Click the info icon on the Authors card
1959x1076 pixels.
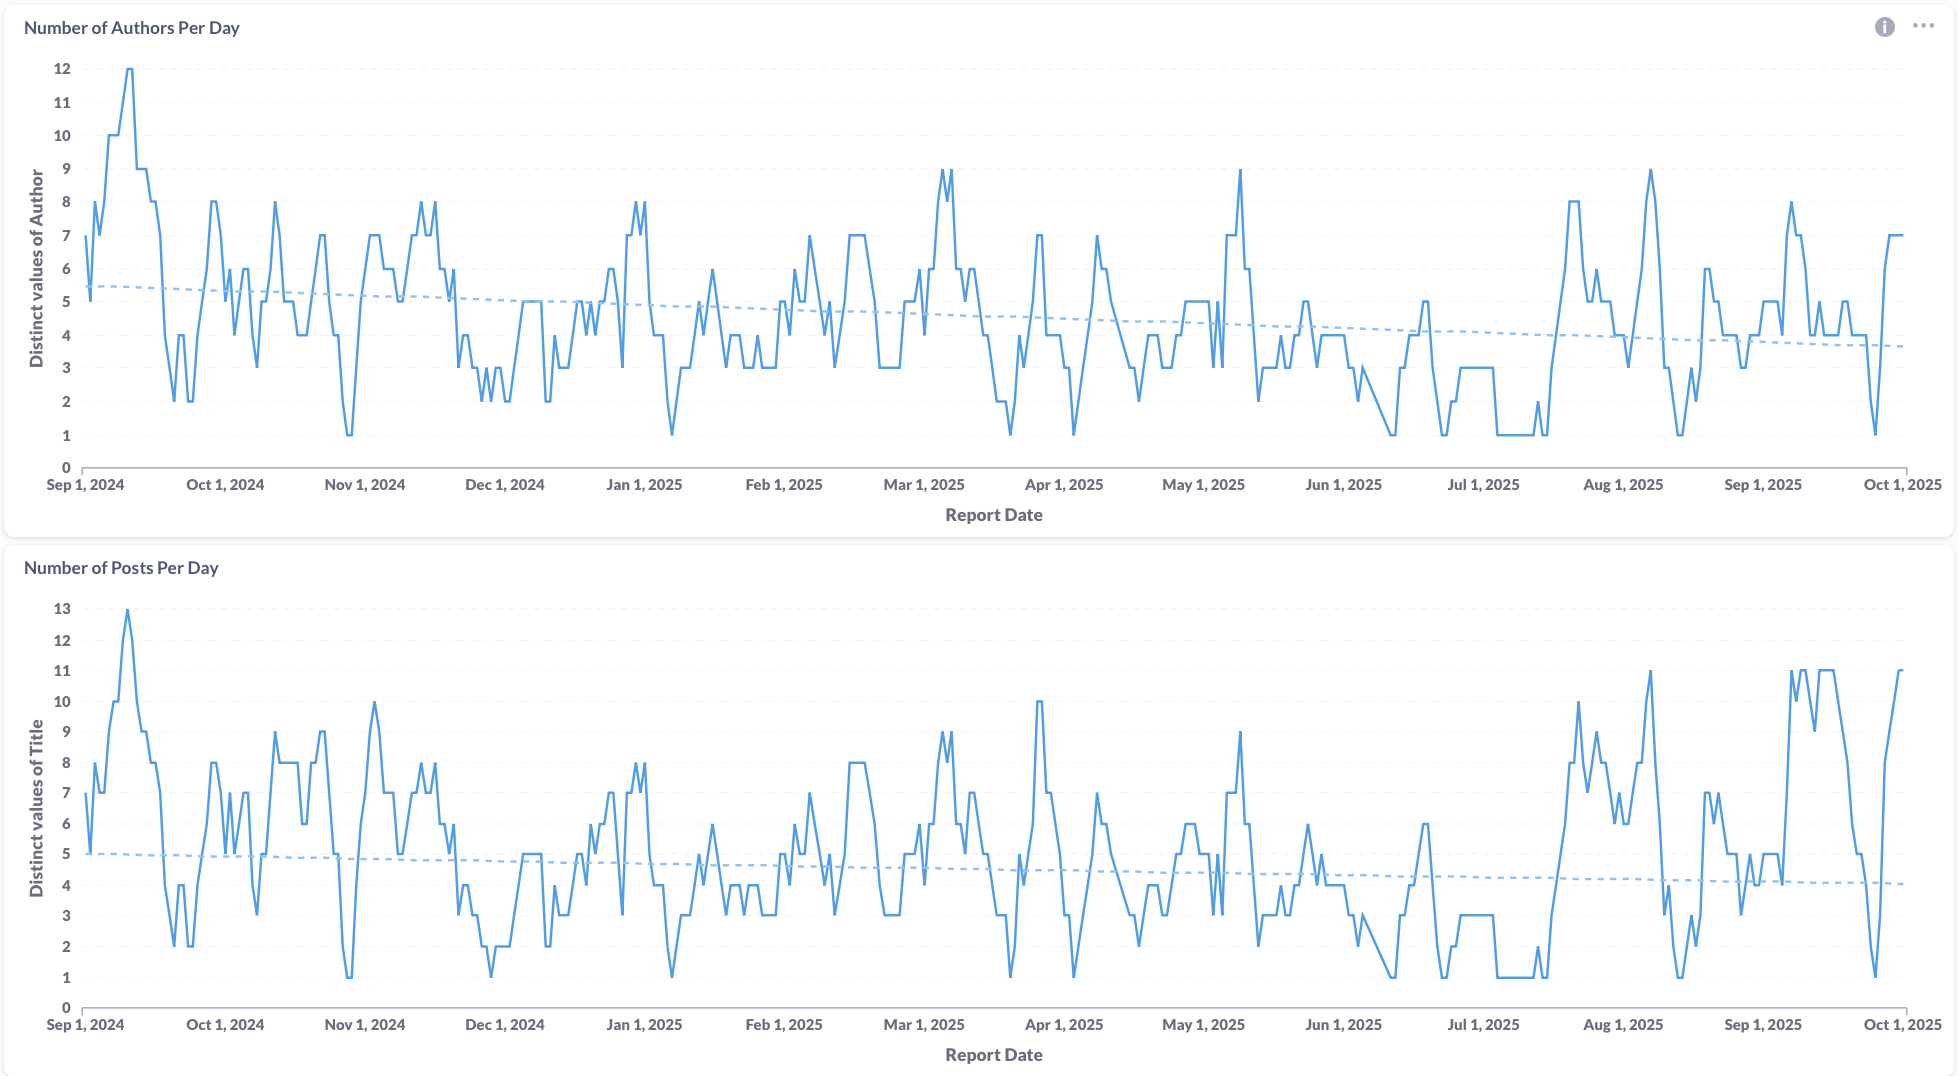1884,27
